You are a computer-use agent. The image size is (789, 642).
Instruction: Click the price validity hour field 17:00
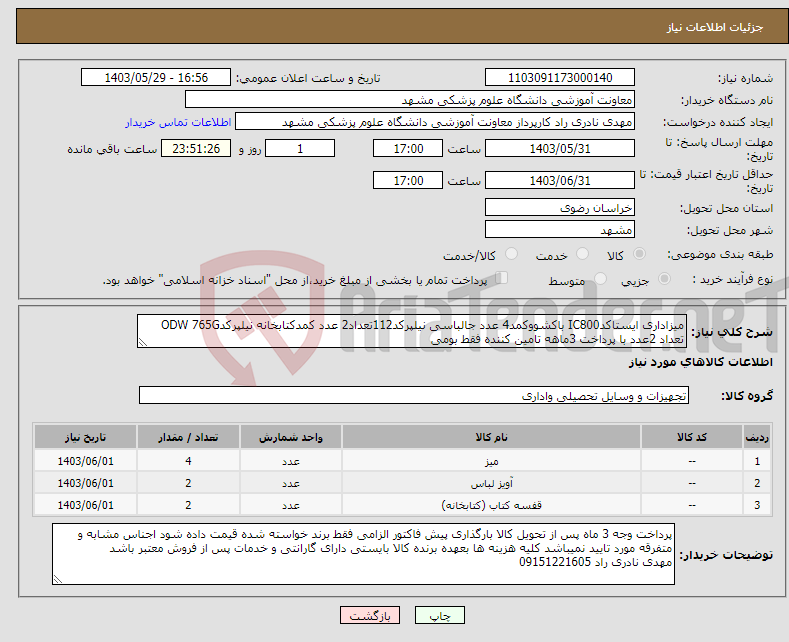tap(408, 180)
